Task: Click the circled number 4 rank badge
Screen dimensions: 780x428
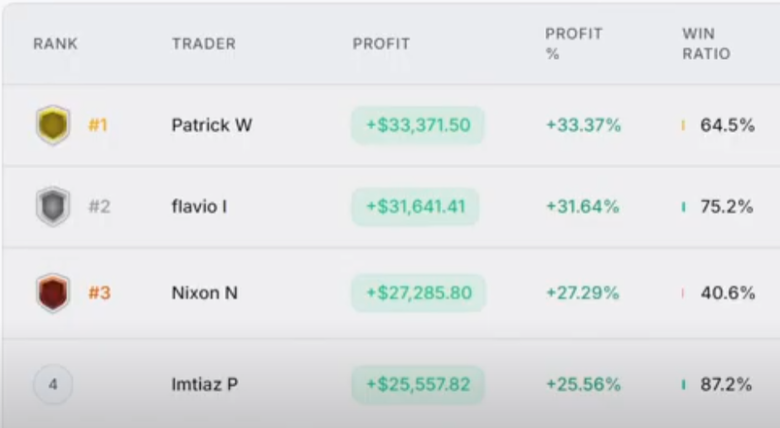Action: (x=53, y=384)
